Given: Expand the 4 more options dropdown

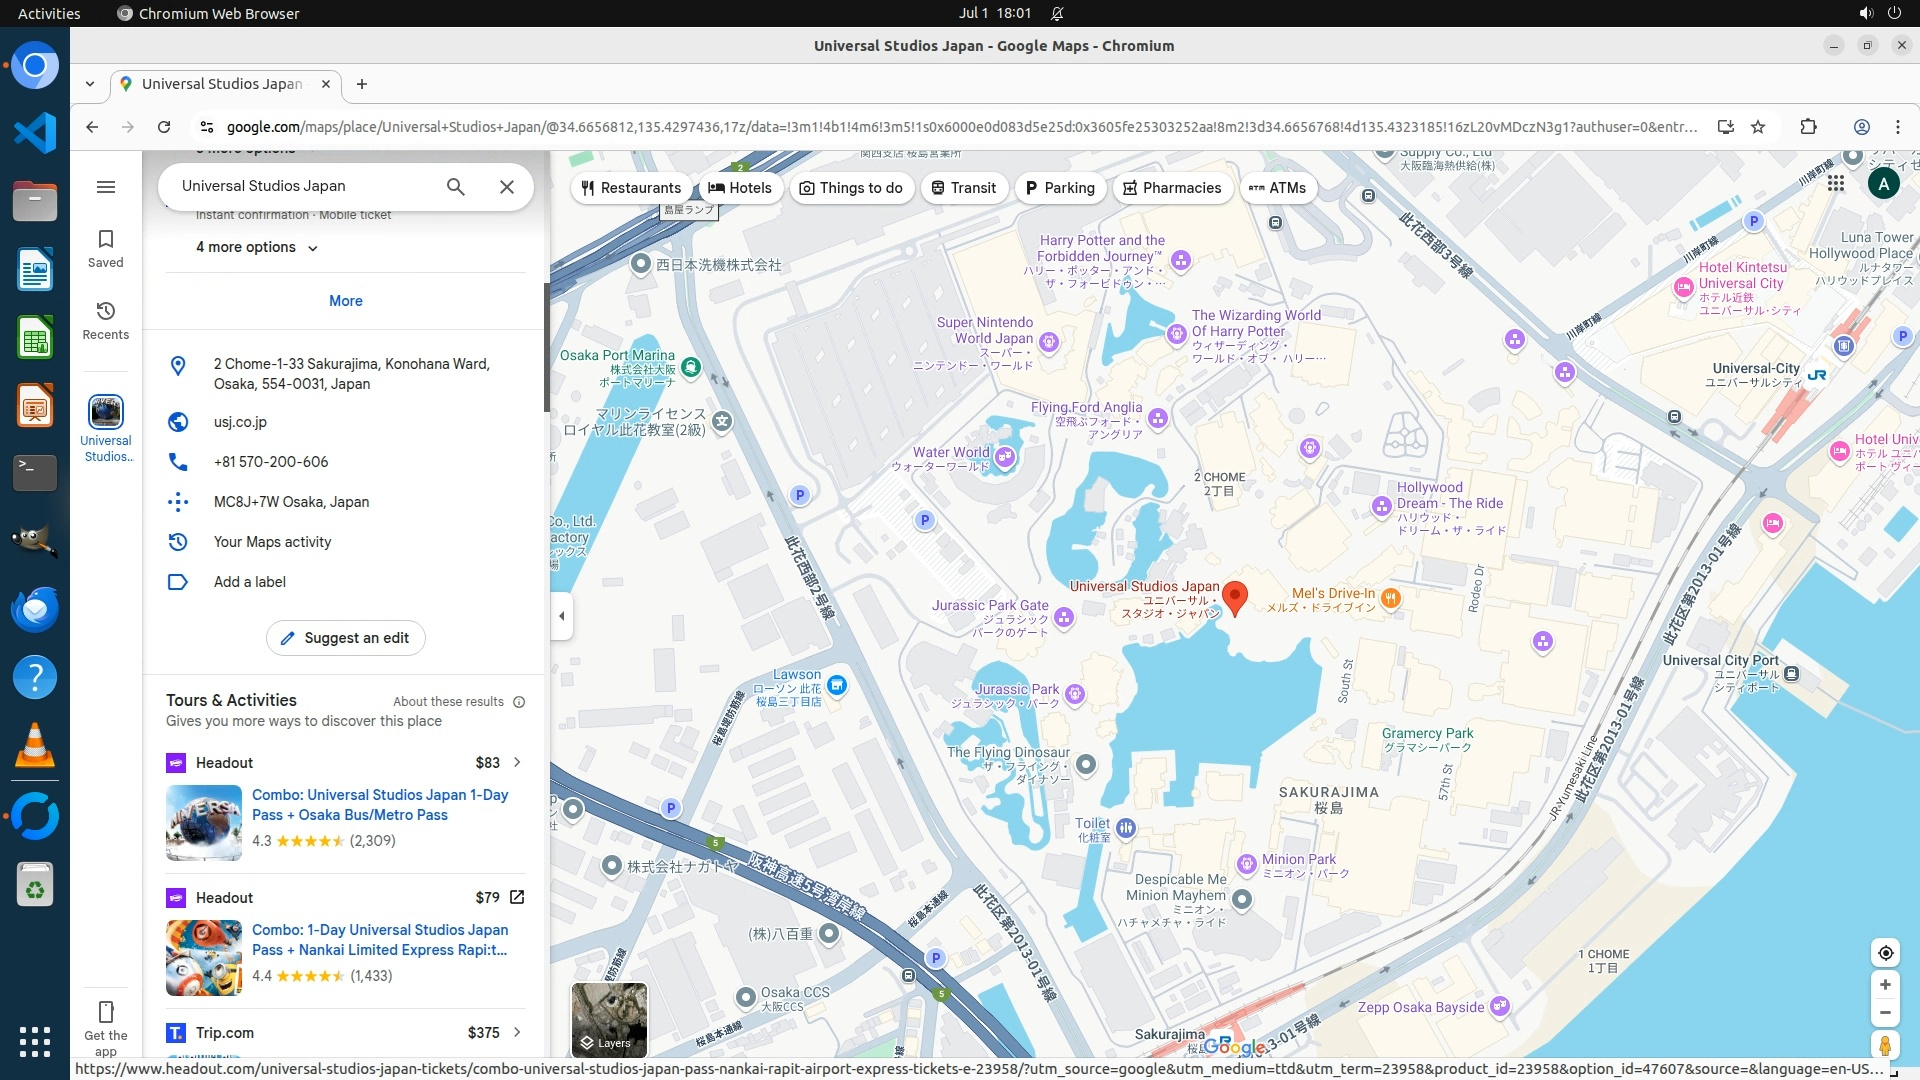Looking at the screenshot, I should coord(256,247).
